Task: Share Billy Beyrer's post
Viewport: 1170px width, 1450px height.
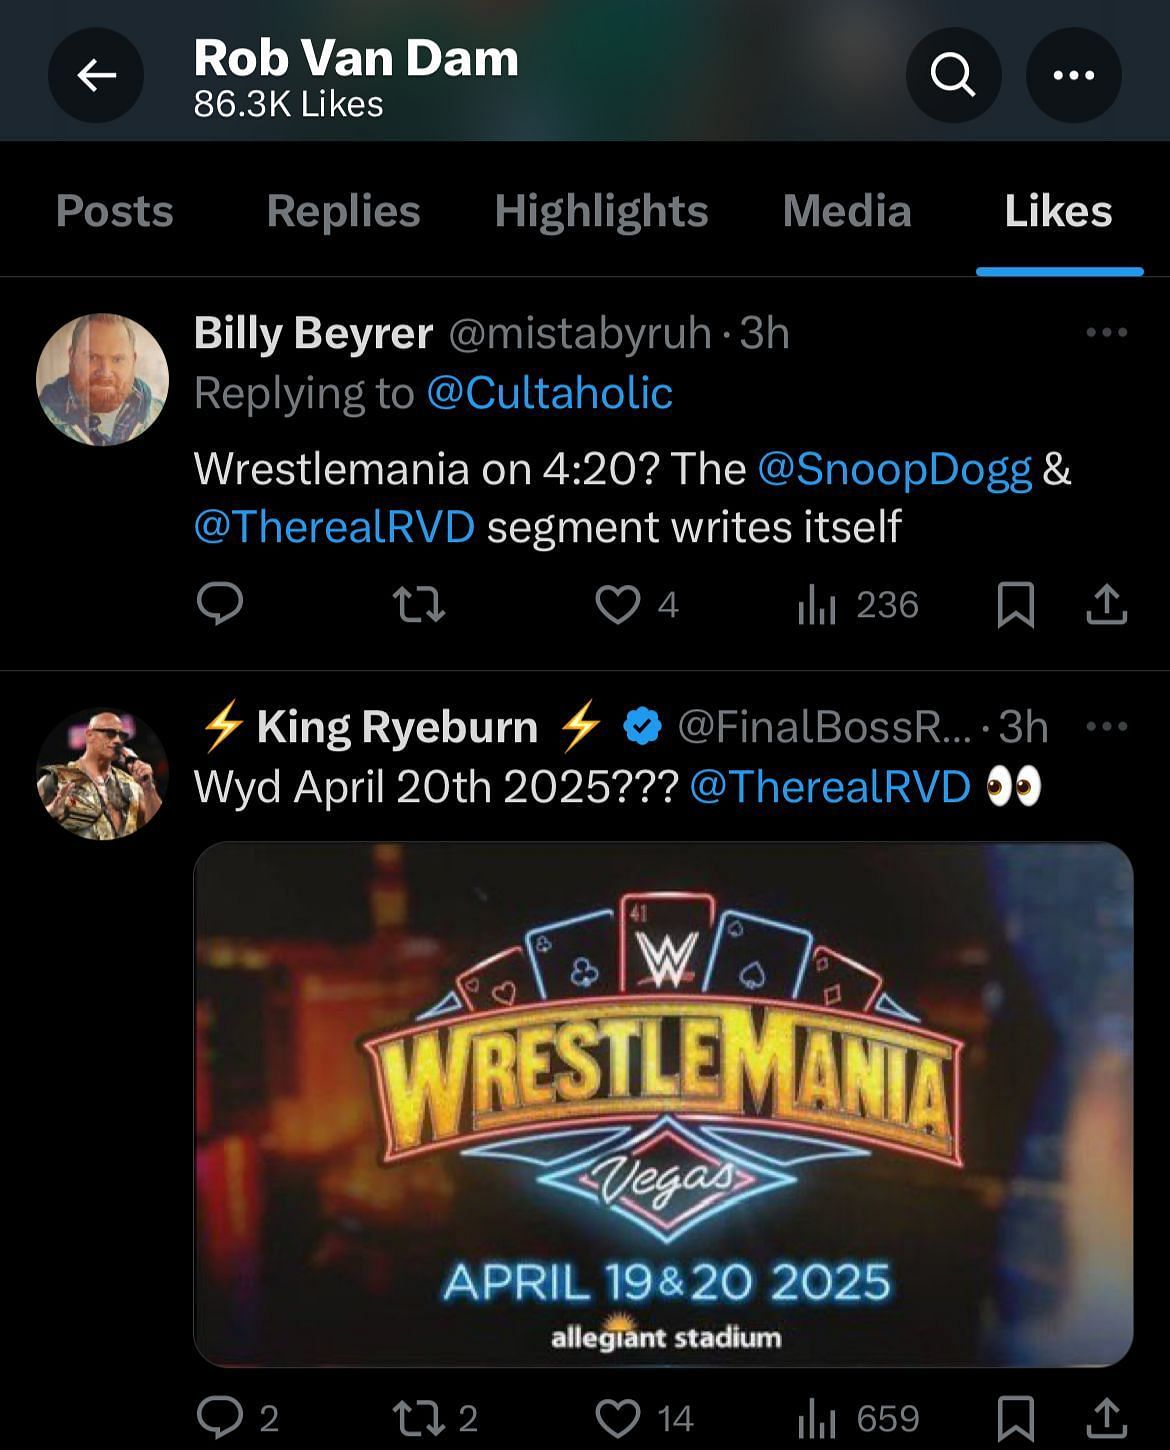Action: (x=1106, y=604)
